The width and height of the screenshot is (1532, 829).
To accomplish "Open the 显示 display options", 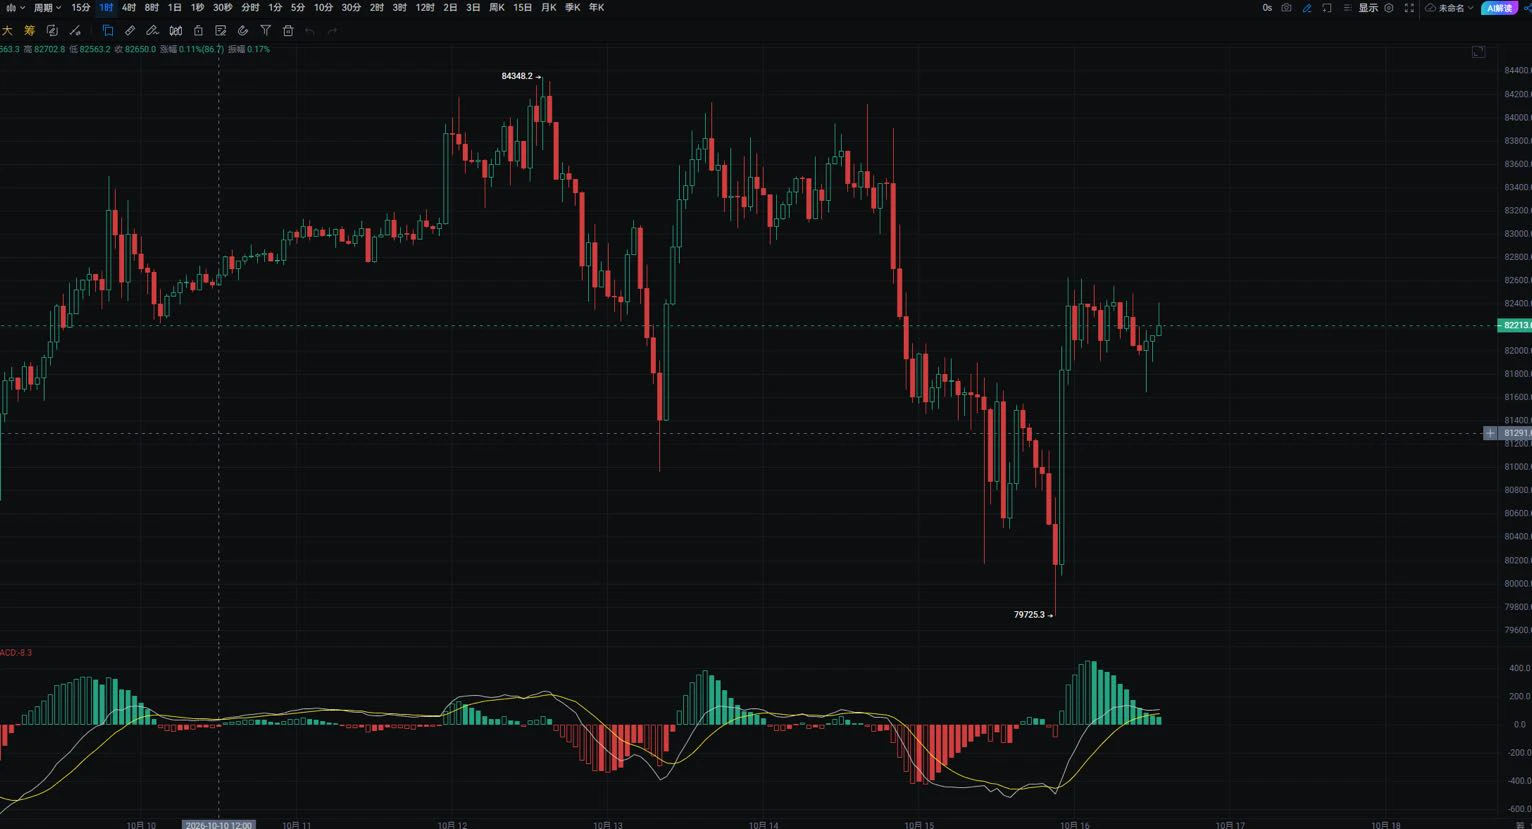I will (x=1368, y=8).
